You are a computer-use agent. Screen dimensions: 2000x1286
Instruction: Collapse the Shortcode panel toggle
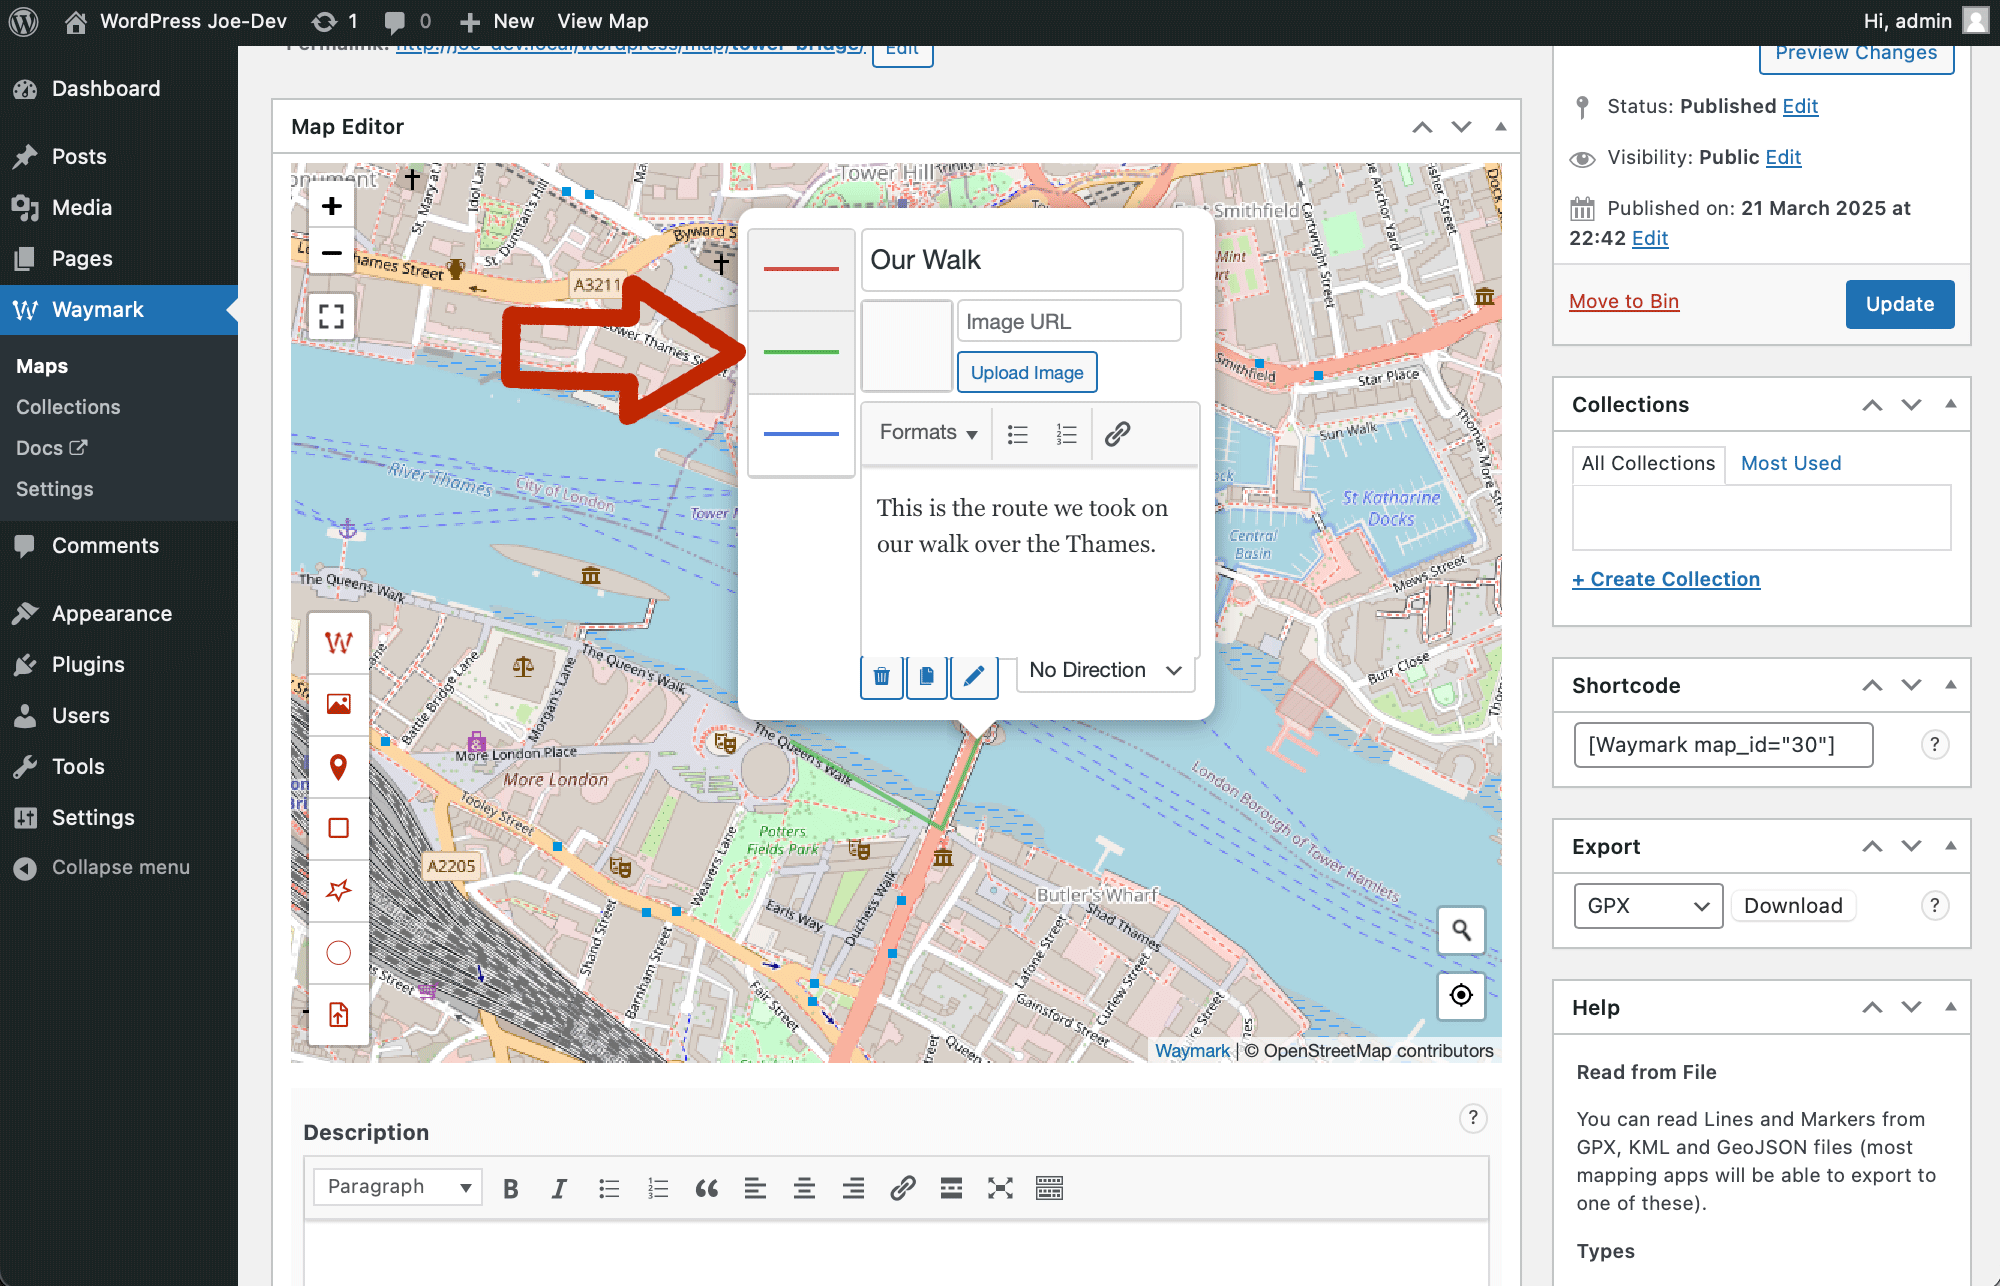coord(1950,685)
